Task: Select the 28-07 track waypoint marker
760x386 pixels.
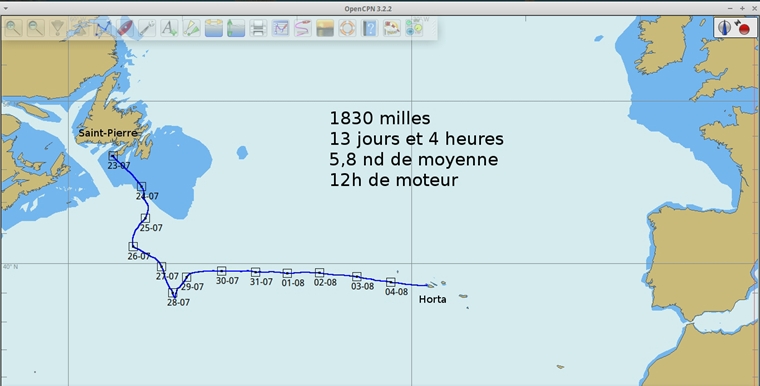Action: point(173,293)
